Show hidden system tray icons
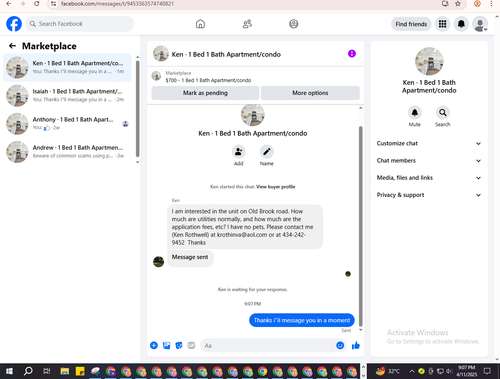Screen dimensions: 500x379 click(412, 371)
